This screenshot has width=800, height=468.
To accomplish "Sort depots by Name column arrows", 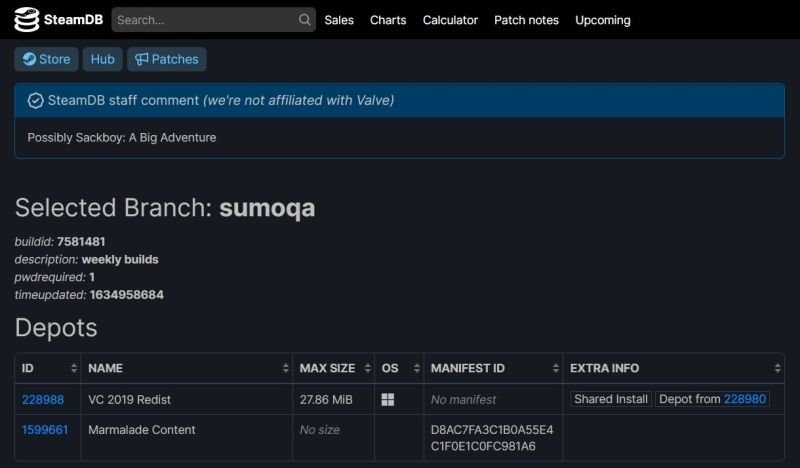I will 283,368.
